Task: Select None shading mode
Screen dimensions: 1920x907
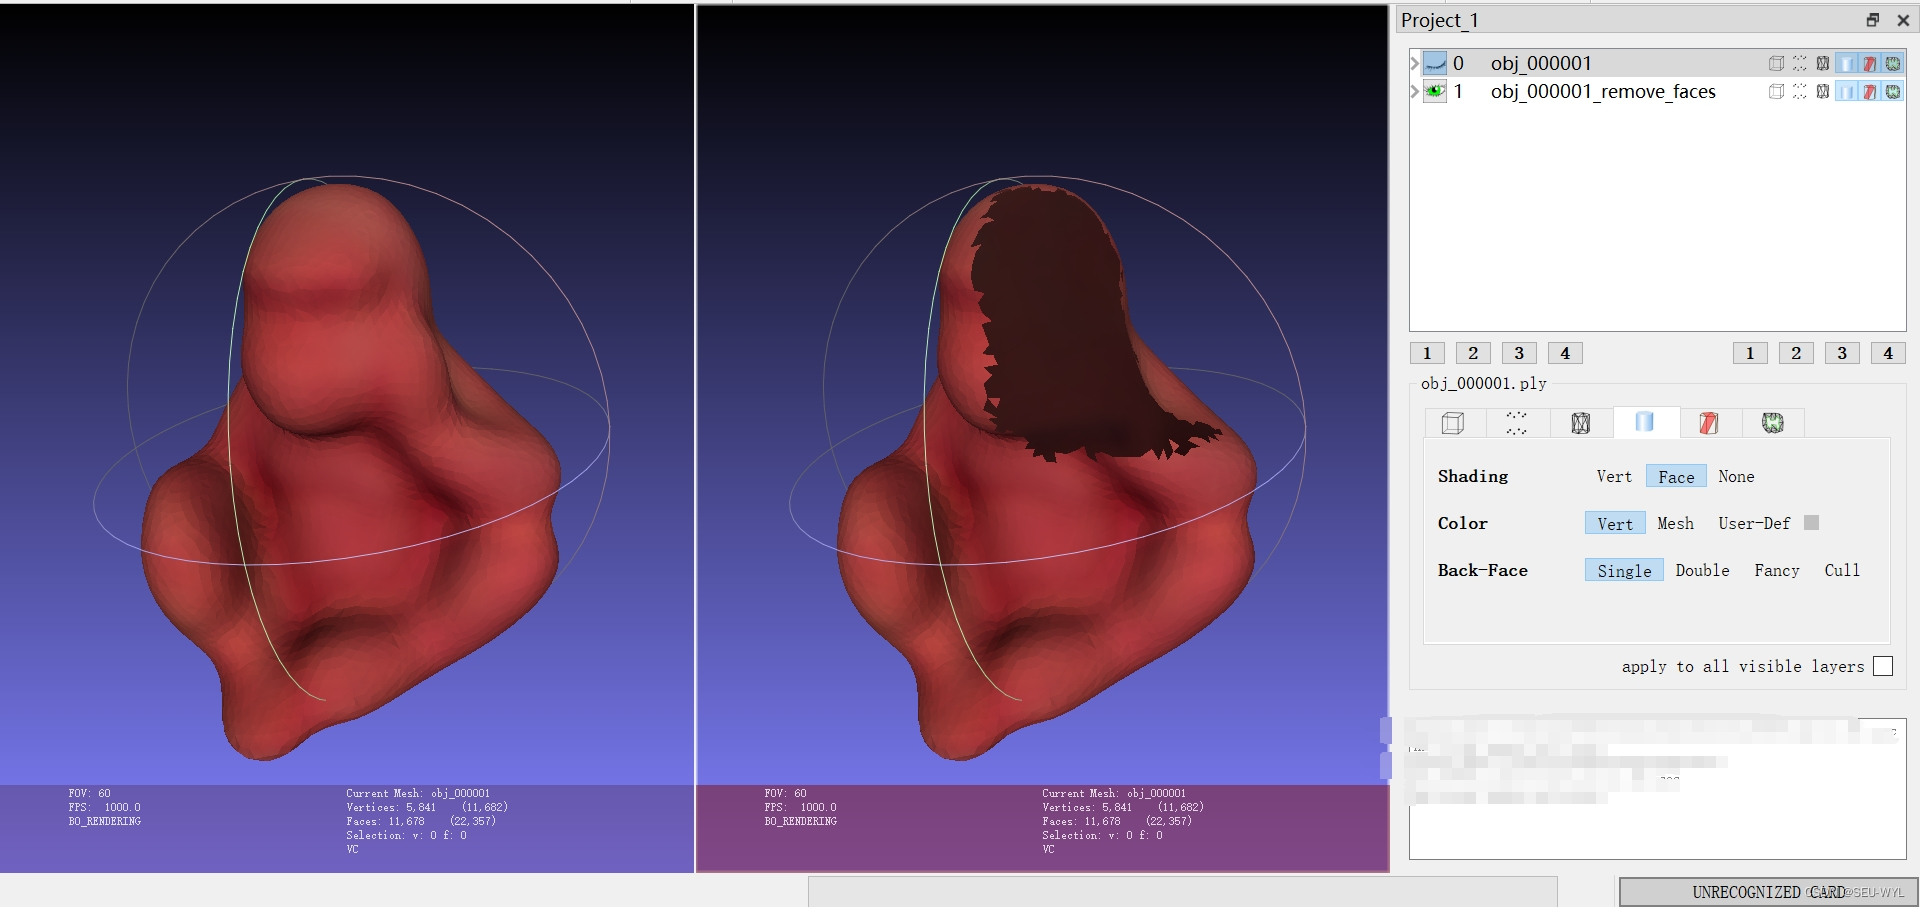Action: coord(1736,476)
